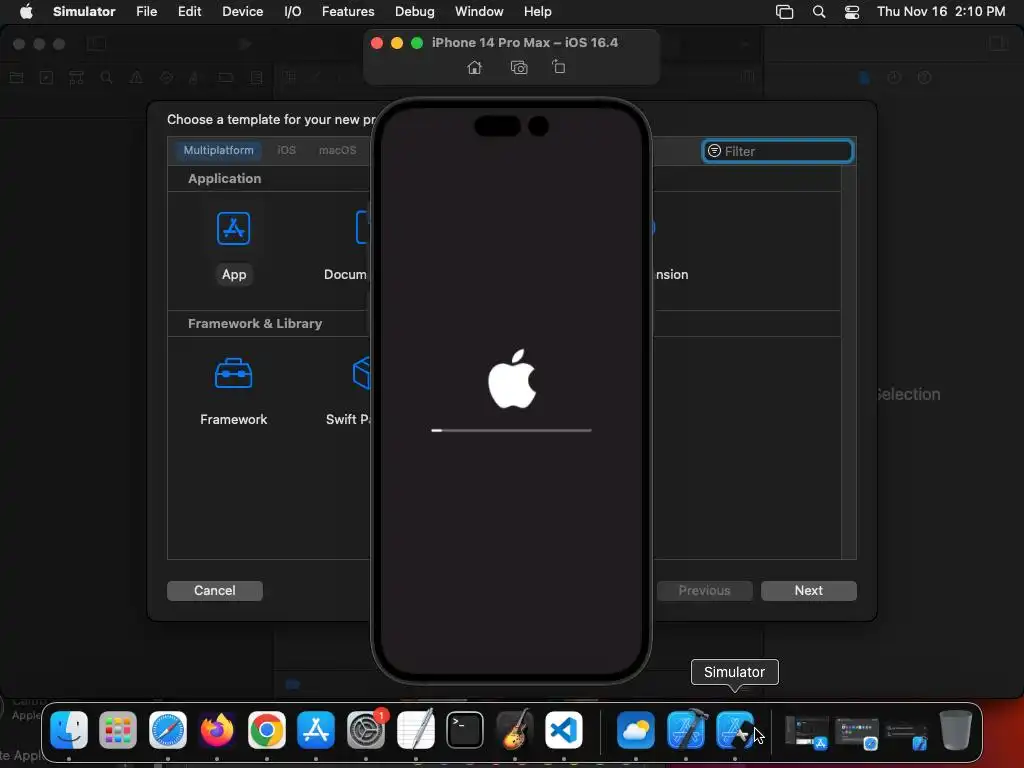Open Launchpad from the Dock

click(118, 730)
